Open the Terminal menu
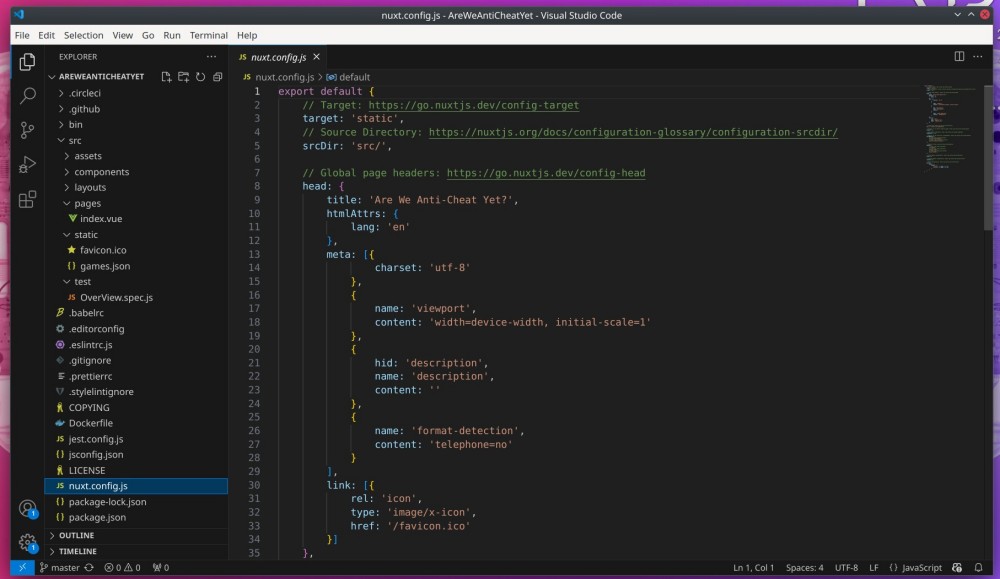The width and height of the screenshot is (1000, 579). pyautogui.click(x=208, y=35)
